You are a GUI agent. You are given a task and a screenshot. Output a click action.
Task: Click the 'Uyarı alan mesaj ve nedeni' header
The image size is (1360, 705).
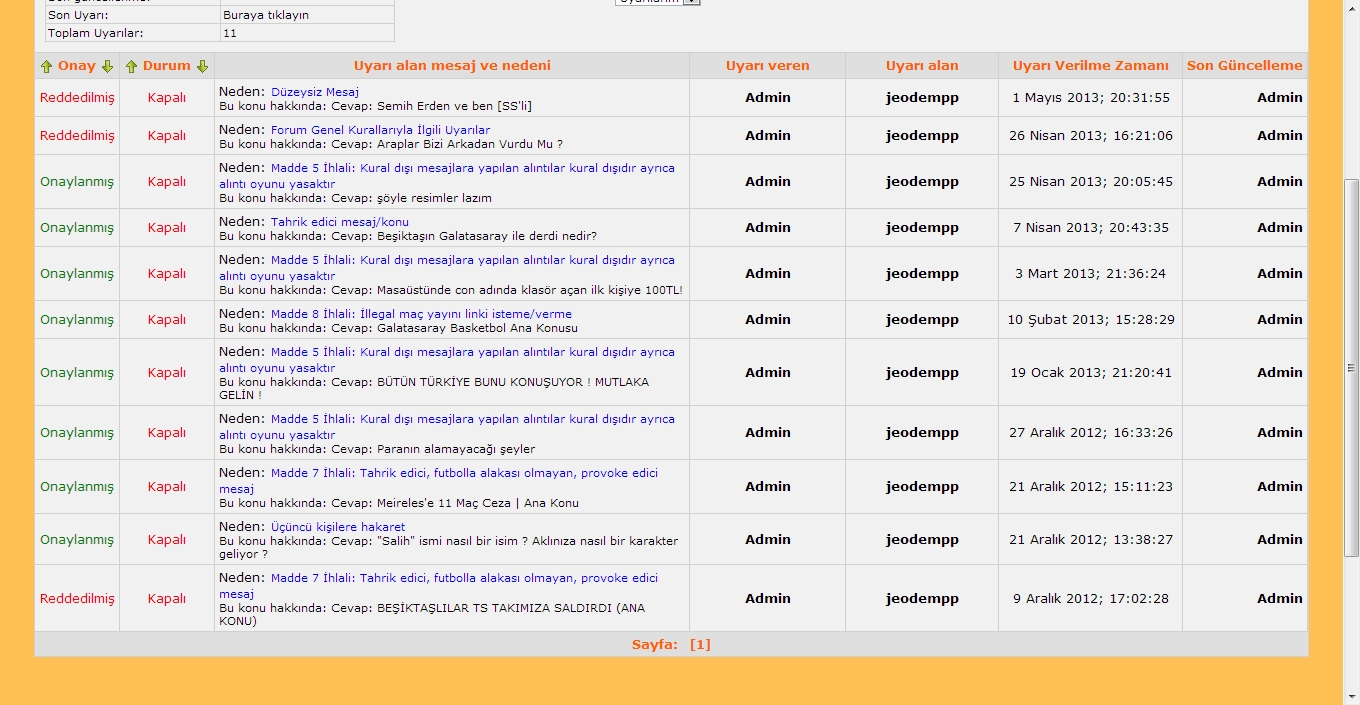(452, 66)
